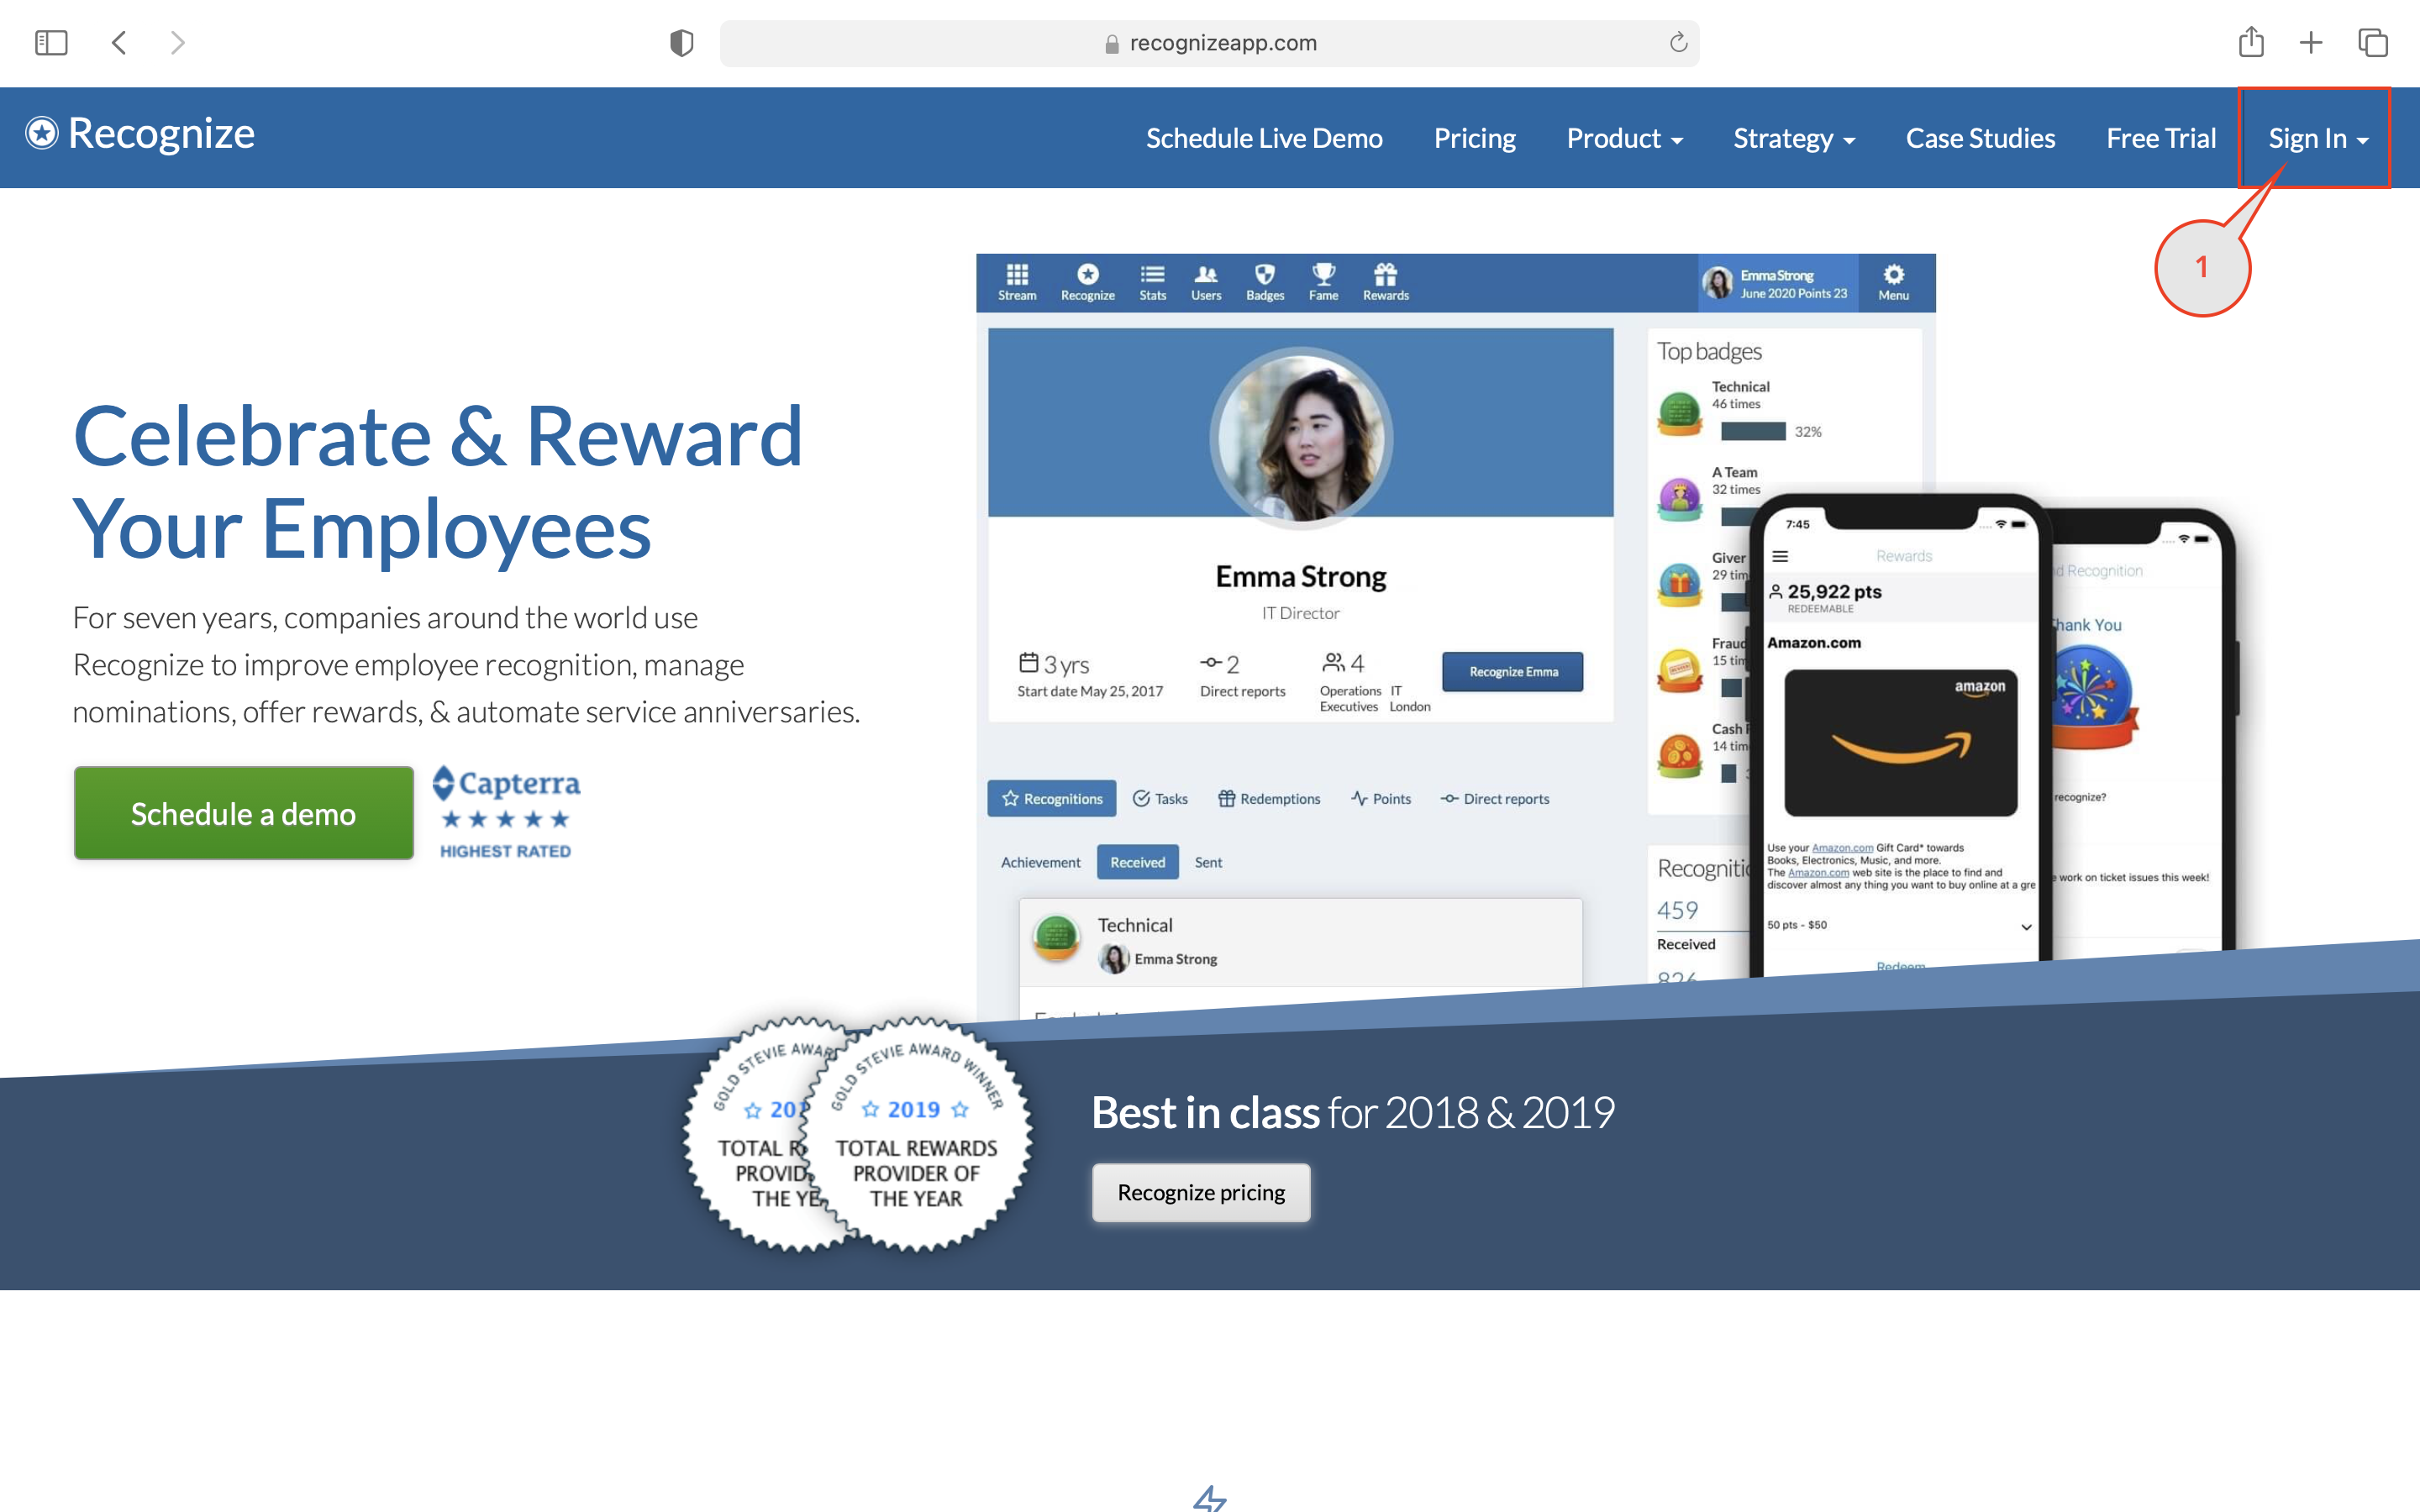The height and width of the screenshot is (1512, 2420).
Task: Open the privacy shield icon
Action: pyautogui.click(x=681, y=42)
